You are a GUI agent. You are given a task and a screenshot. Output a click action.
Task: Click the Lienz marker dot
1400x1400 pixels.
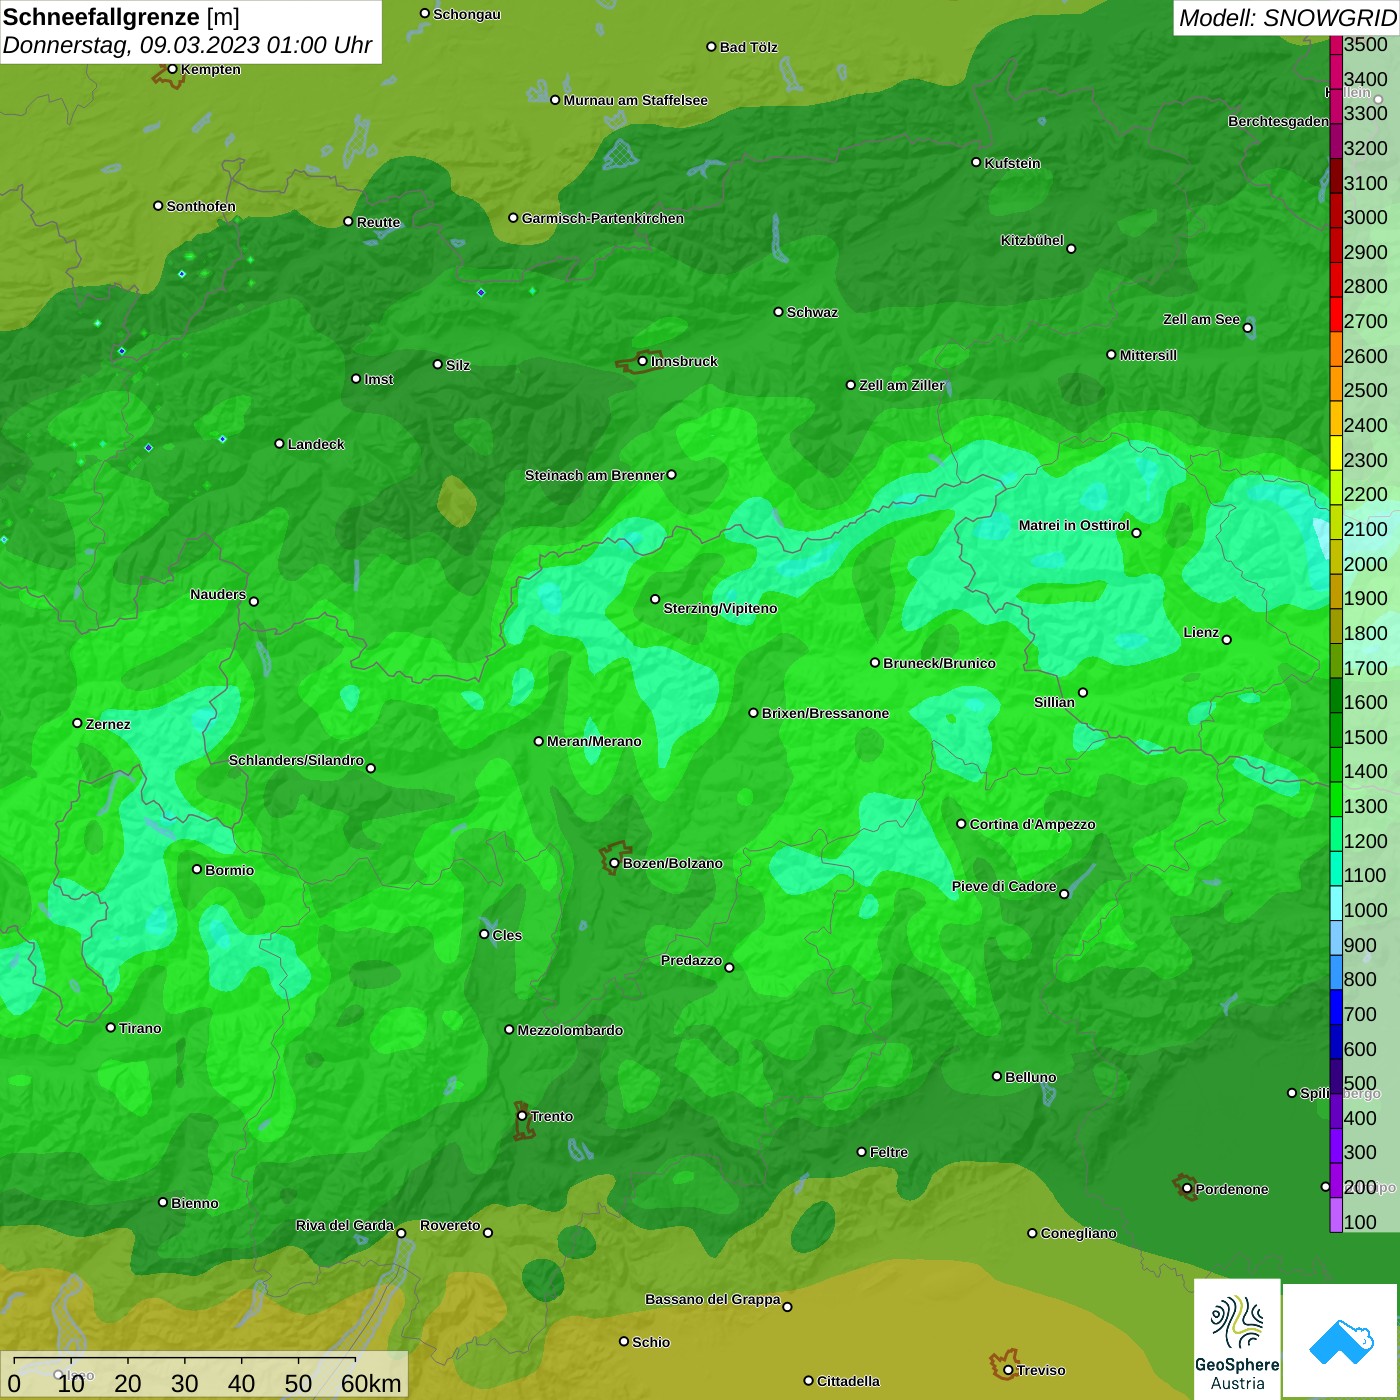tap(1227, 640)
